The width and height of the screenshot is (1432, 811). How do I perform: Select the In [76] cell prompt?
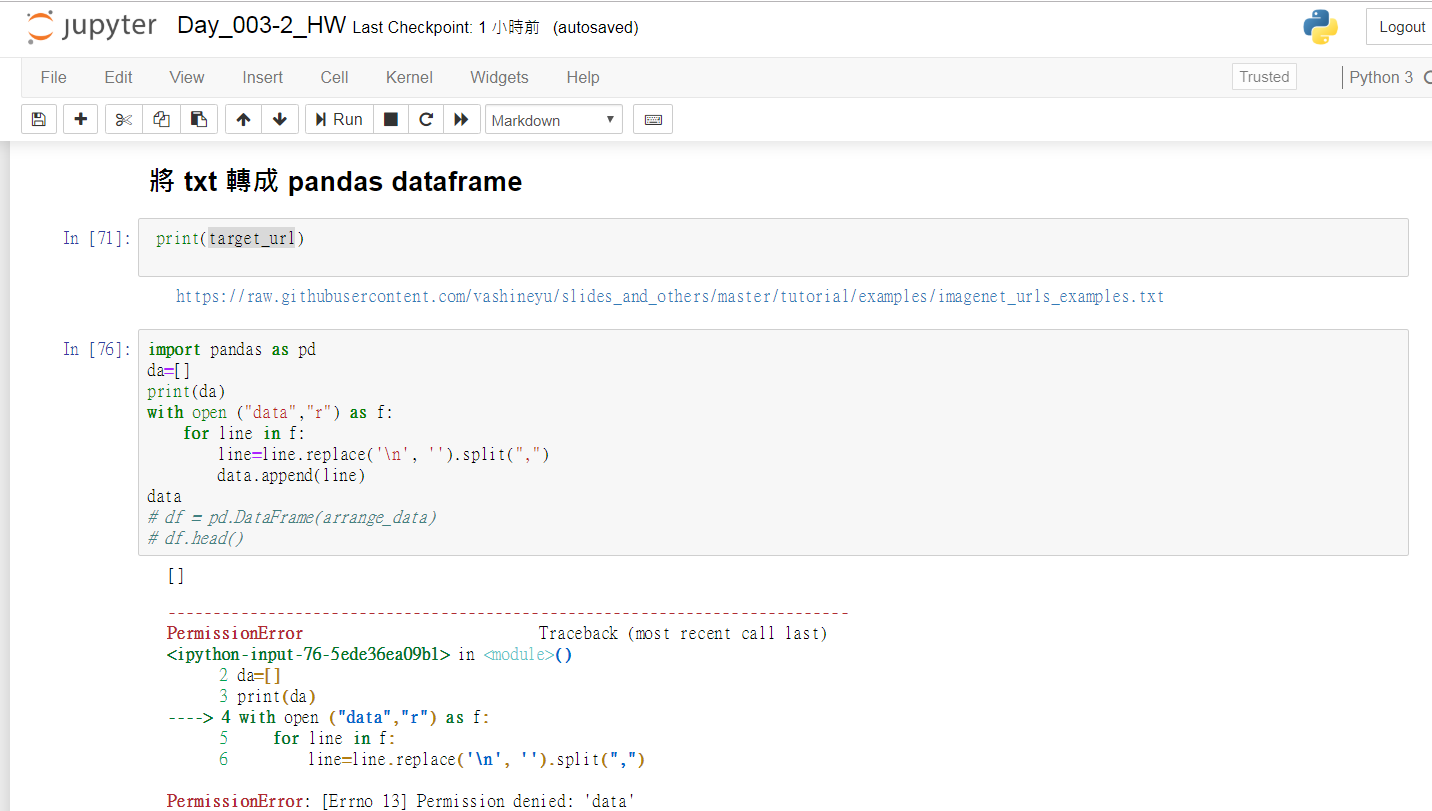tap(97, 349)
